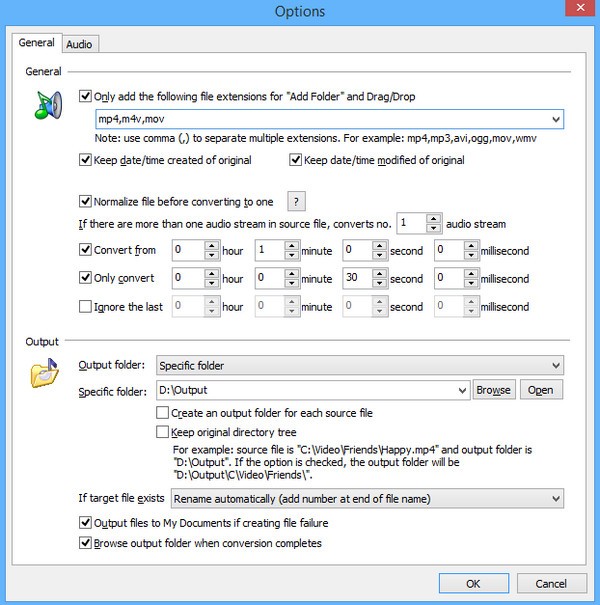
Task: Increase the audio stream number spinner
Action: 433,219
